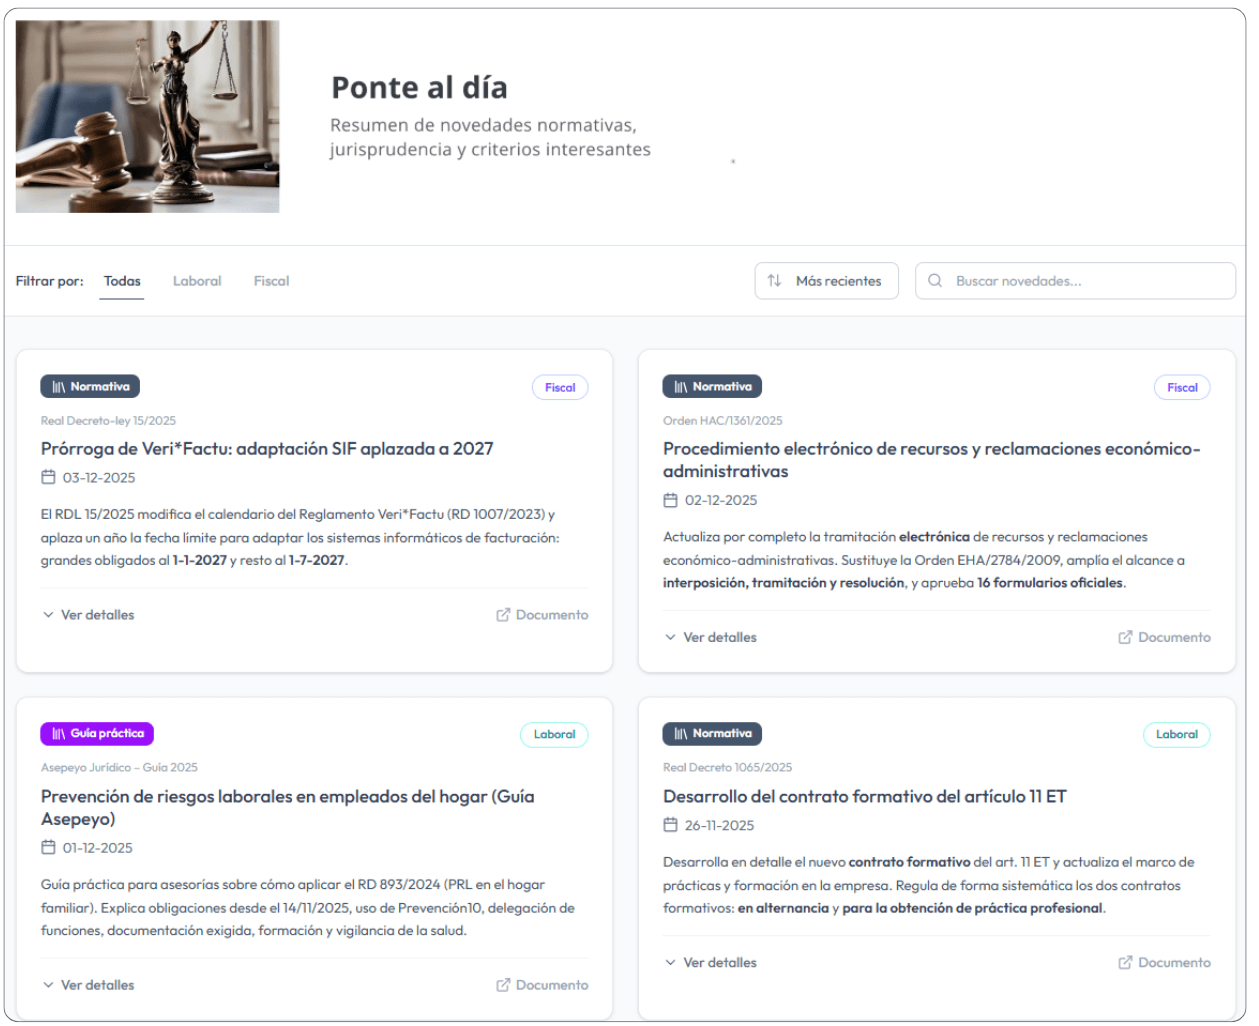Image resolution: width=1259 pixels, height=1026 pixels.
Task: Click the external link icon on Veri*Factu card
Action: pyautogui.click(x=503, y=615)
